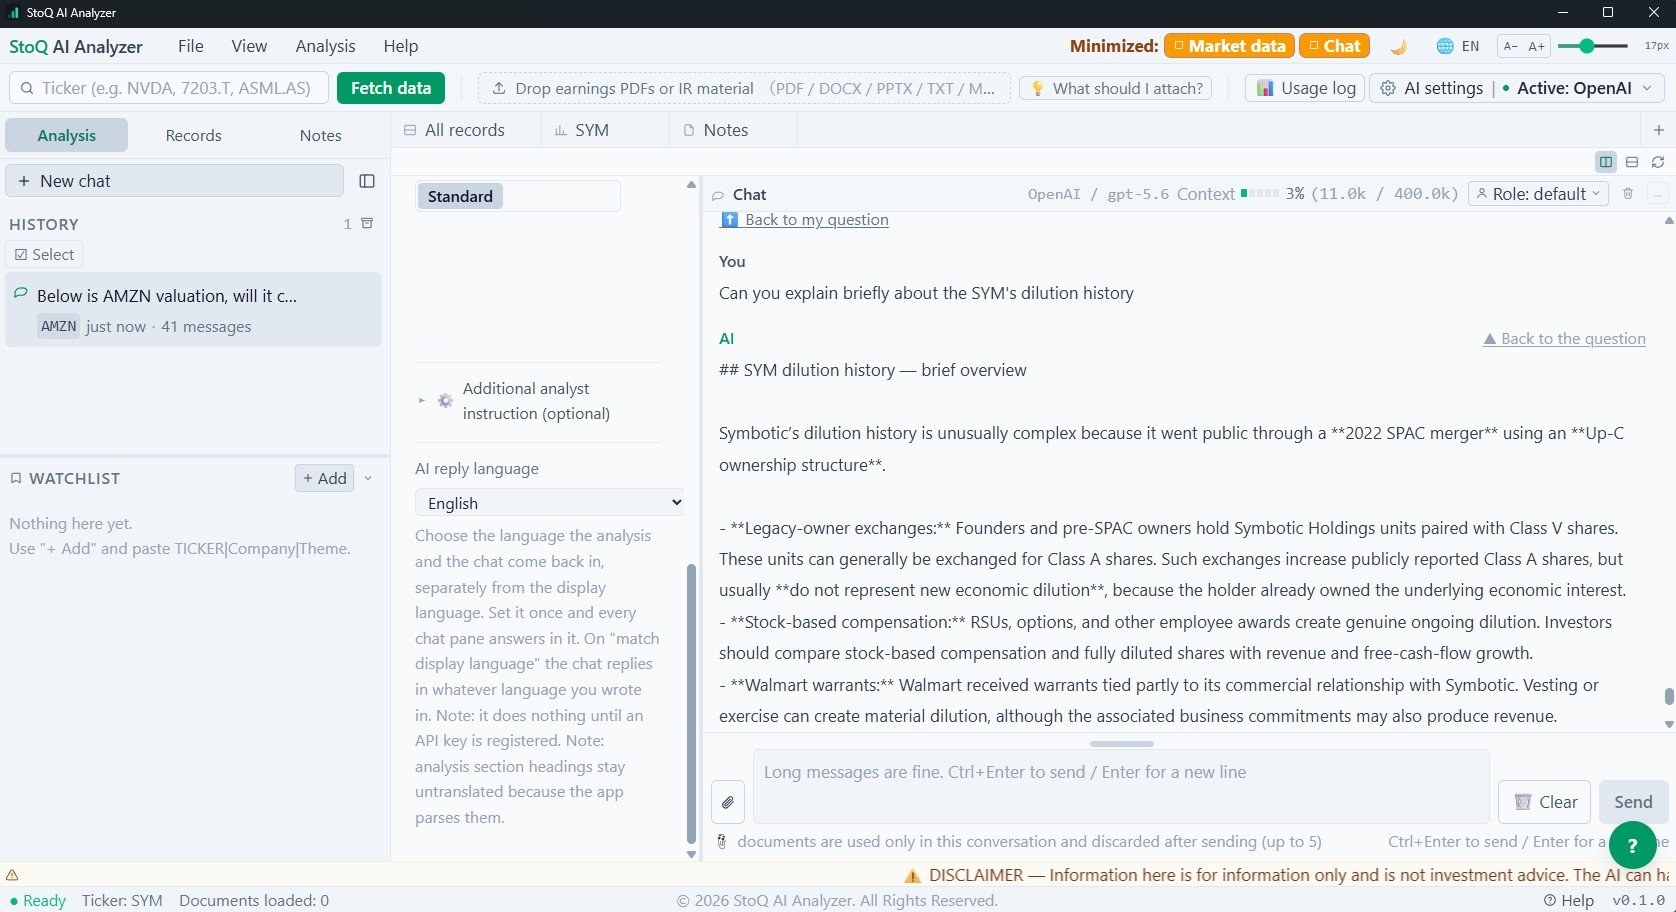Click the globe language icon

(1445, 46)
